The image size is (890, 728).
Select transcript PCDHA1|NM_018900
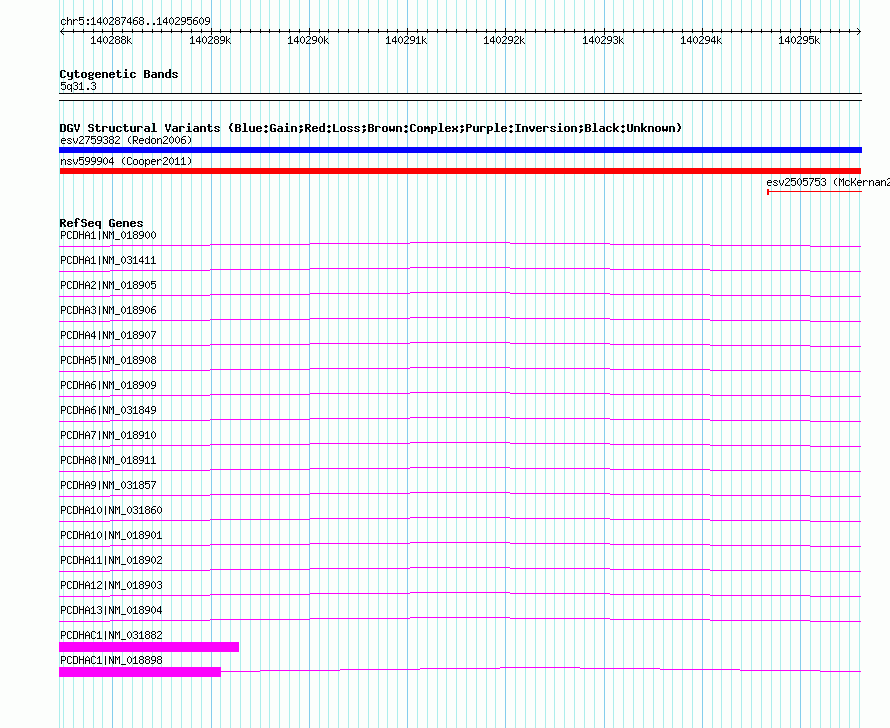[x=108, y=235]
